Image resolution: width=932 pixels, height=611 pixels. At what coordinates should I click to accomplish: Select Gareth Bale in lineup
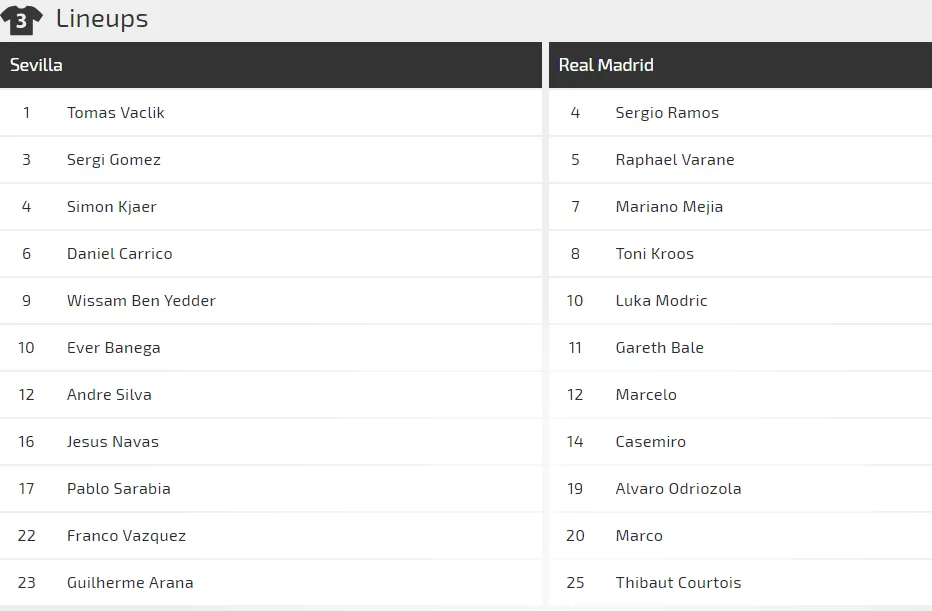coord(659,348)
